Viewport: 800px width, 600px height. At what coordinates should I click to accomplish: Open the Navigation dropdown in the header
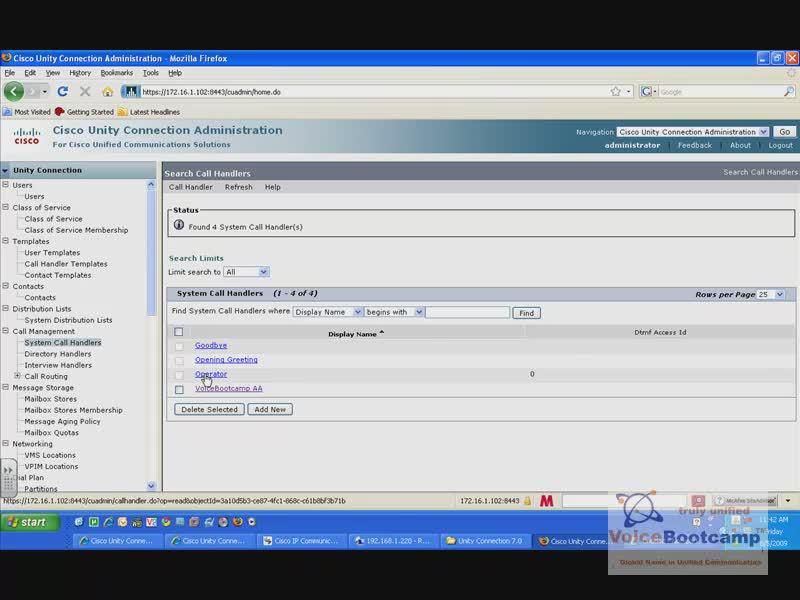point(692,132)
